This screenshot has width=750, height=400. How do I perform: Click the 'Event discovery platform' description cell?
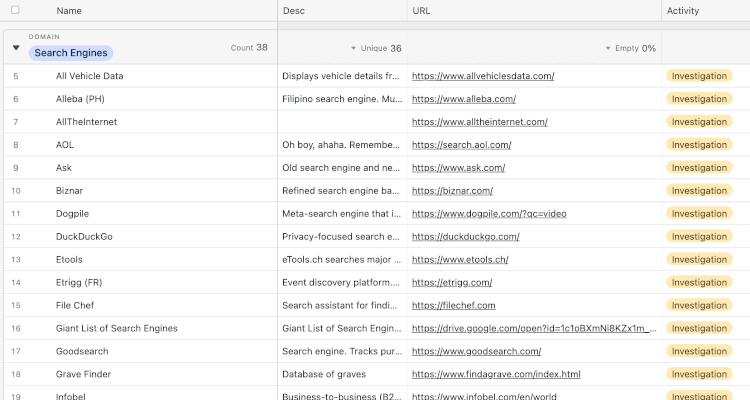point(342,282)
